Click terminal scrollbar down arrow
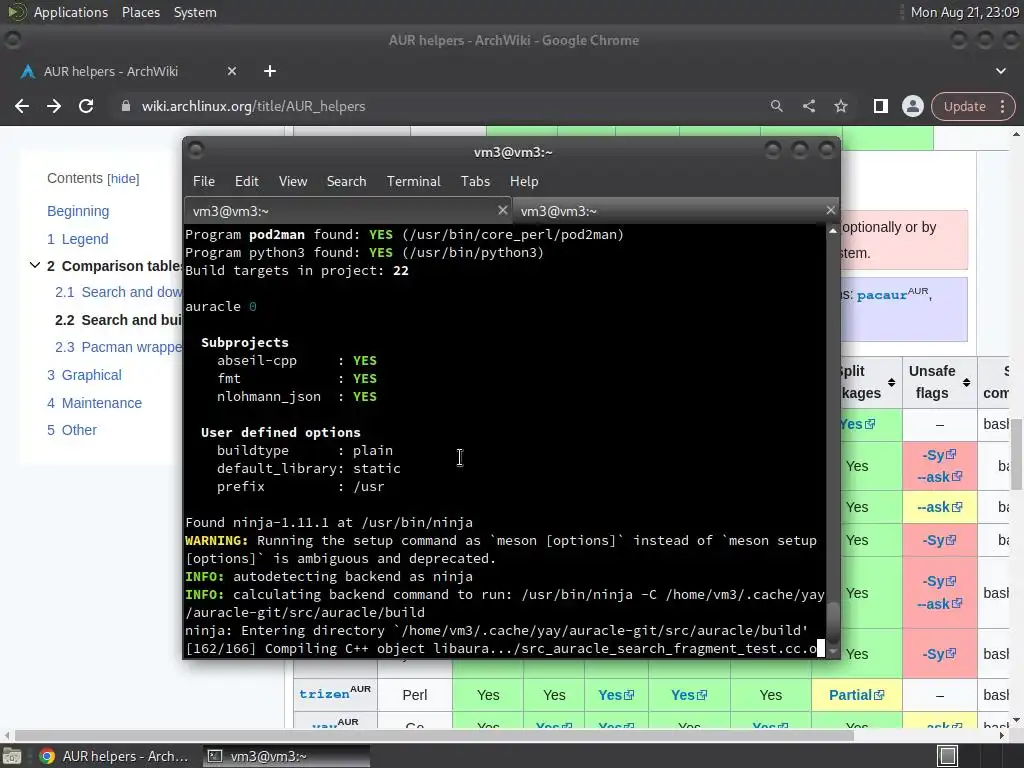 click(x=833, y=651)
